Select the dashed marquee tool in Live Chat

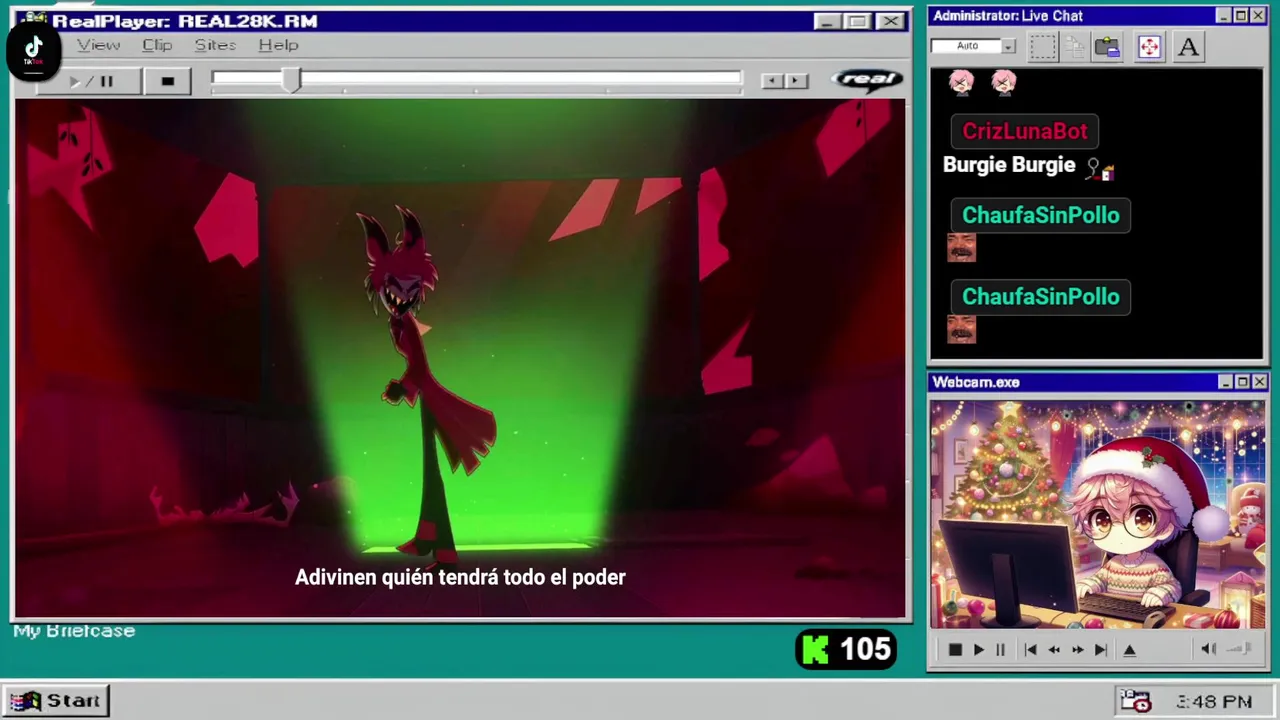[x=1042, y=47]
